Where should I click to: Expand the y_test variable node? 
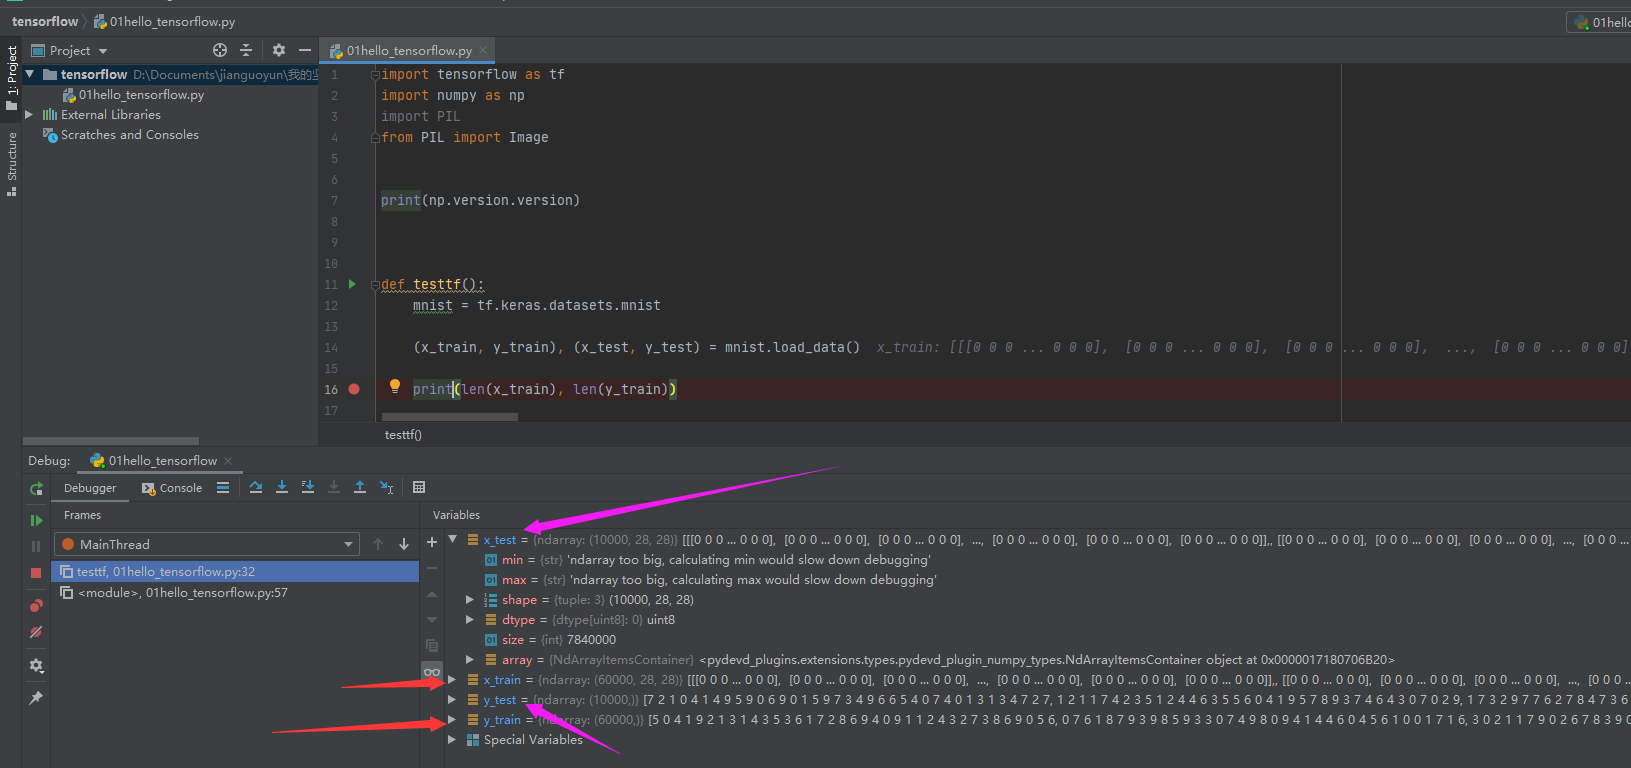[x=453, y=700]
